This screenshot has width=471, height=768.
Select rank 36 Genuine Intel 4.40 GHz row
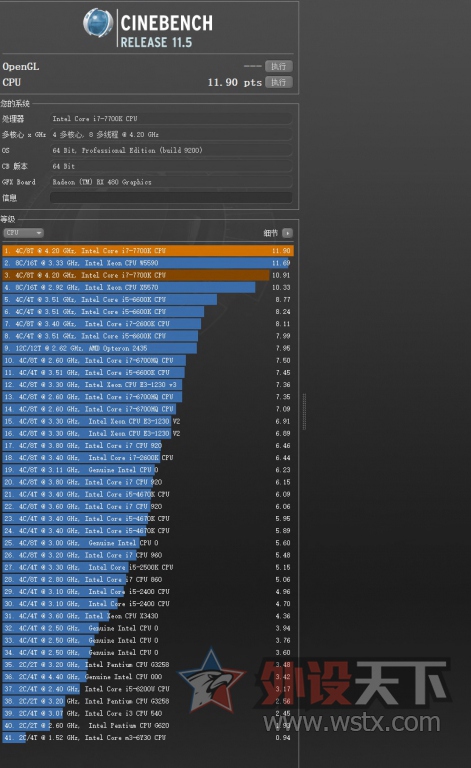tap(148, 677)
